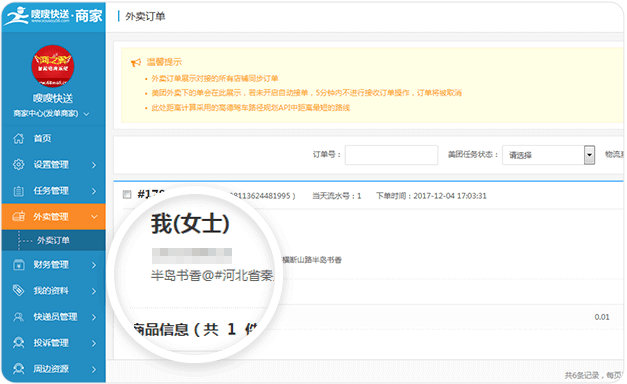This screenshot has width=627, height=384.
Task: Click the 当天流水号：1 text
Action: (x=336, y=196)
